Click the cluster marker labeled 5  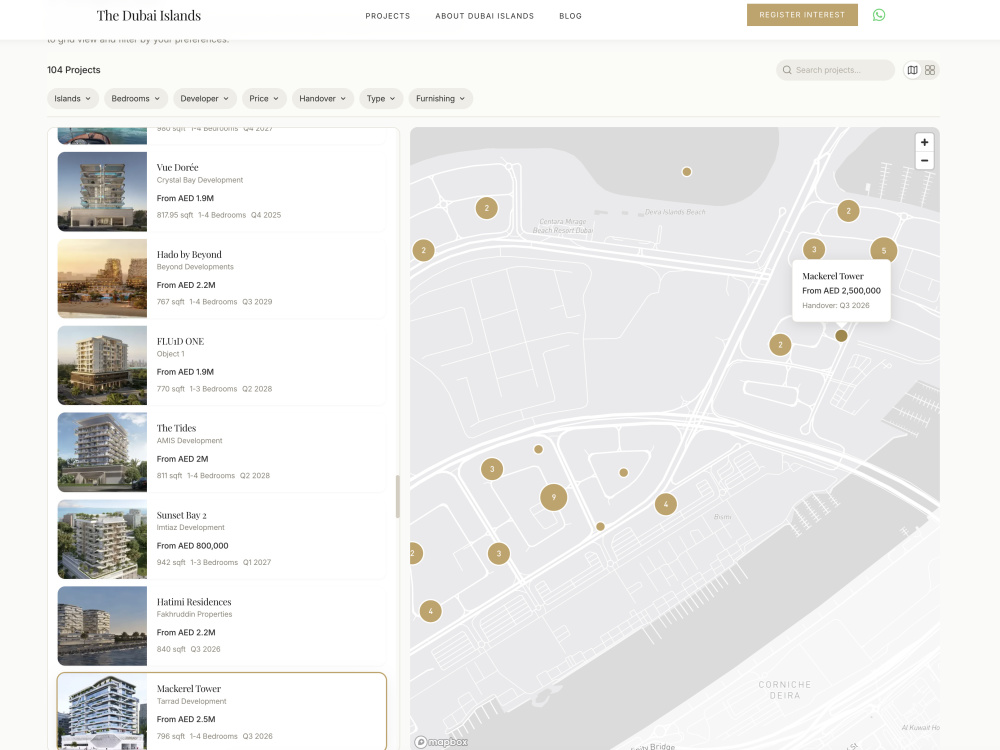883,251
